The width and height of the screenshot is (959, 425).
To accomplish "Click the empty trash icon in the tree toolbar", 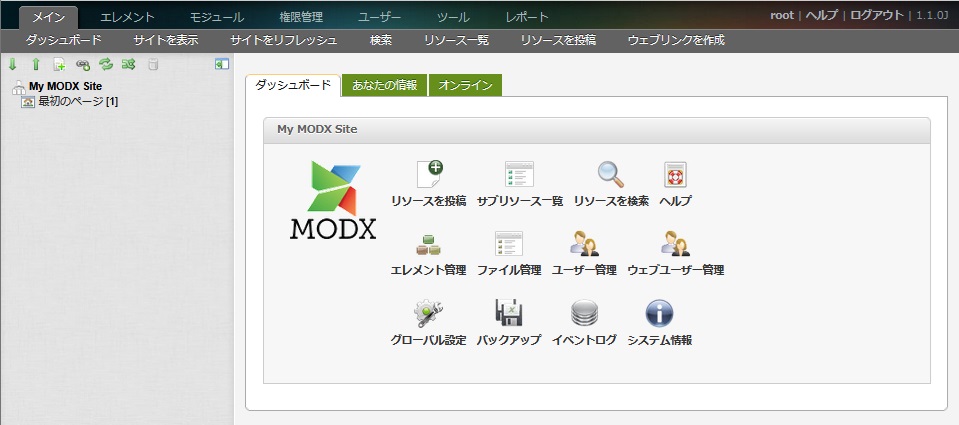I will [153, 64].
